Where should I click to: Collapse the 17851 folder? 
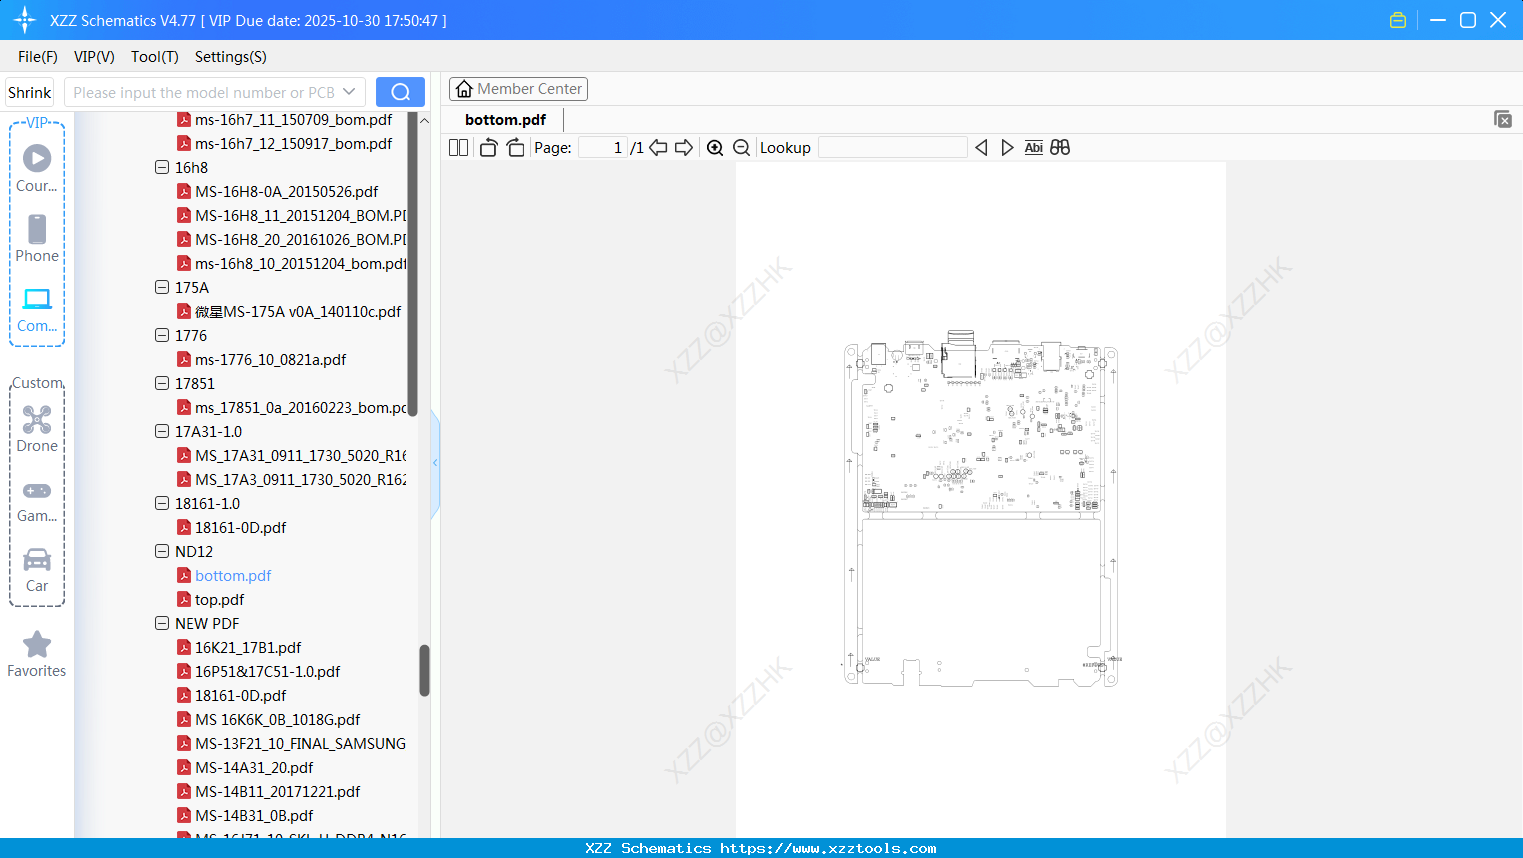162,383
